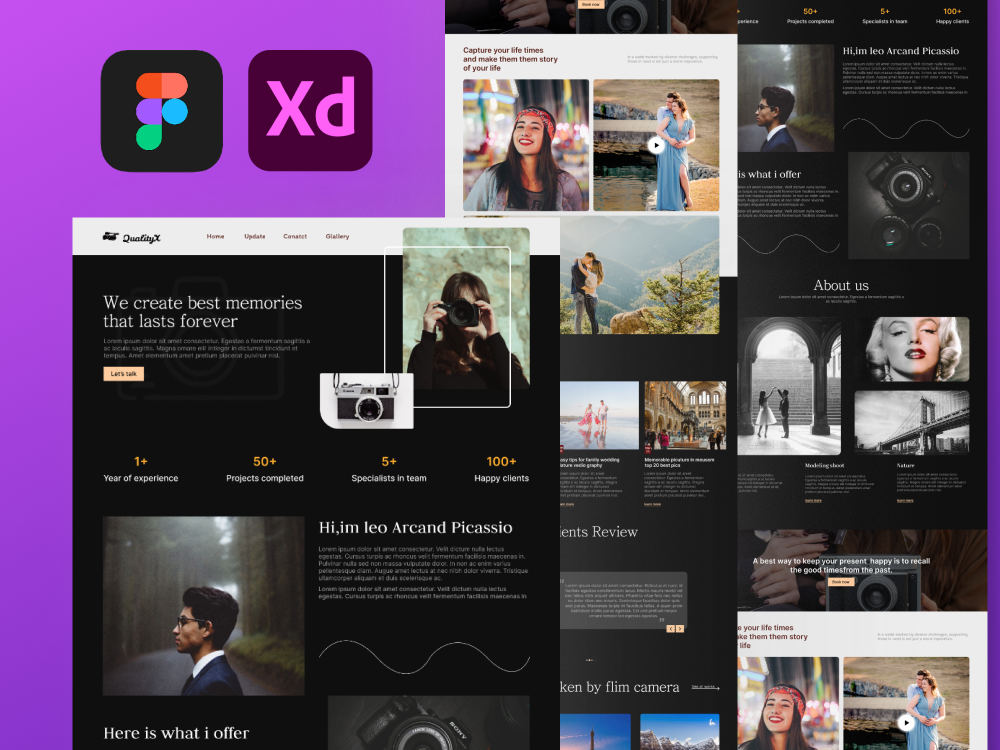Viewport: 1000px width, 750px height.
Task: Navigate to the Glallery menu item
Action: pyautogui.click(x=337, y=236)
